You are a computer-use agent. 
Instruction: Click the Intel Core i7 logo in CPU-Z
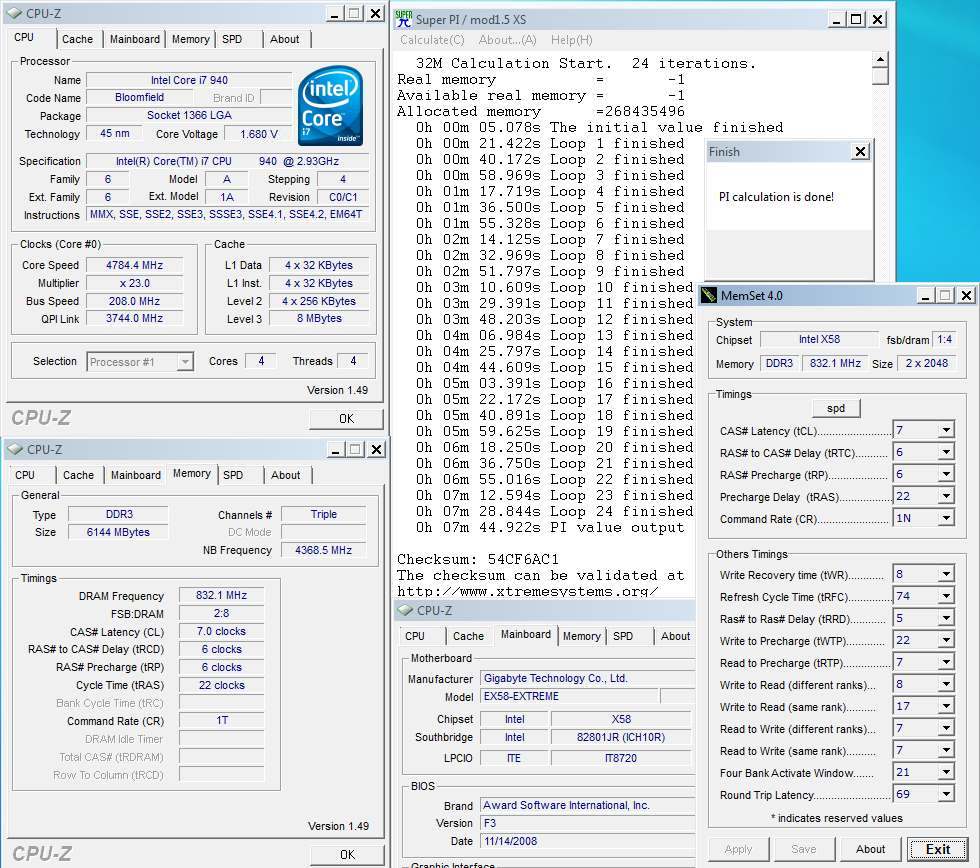330,106
